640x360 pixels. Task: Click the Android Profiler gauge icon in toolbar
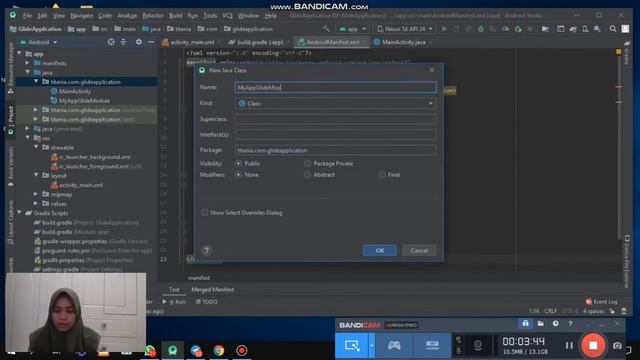pos(505,29)
